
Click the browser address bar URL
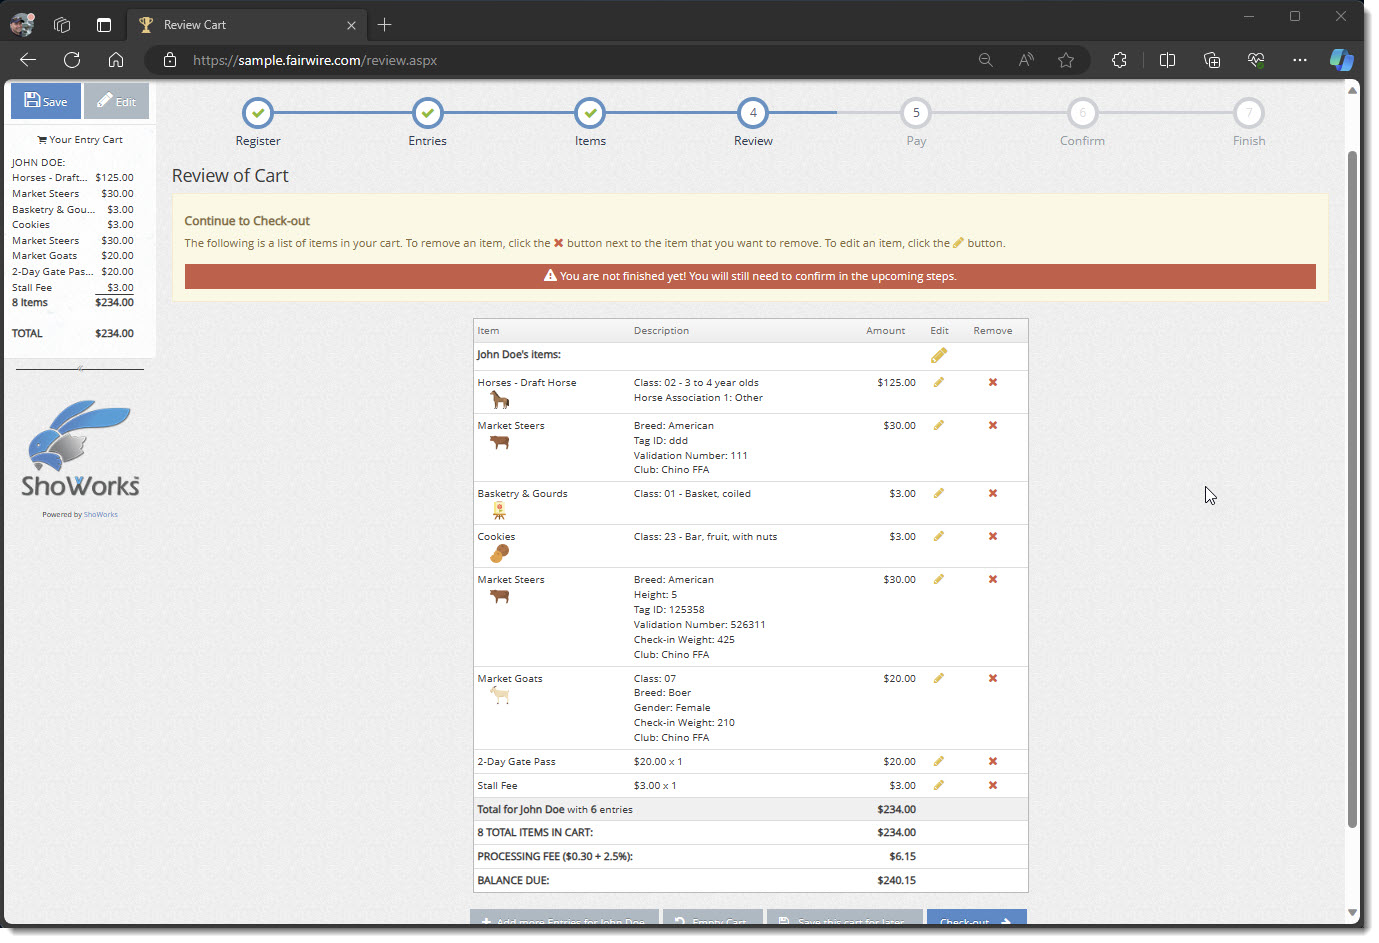[314, 60]
